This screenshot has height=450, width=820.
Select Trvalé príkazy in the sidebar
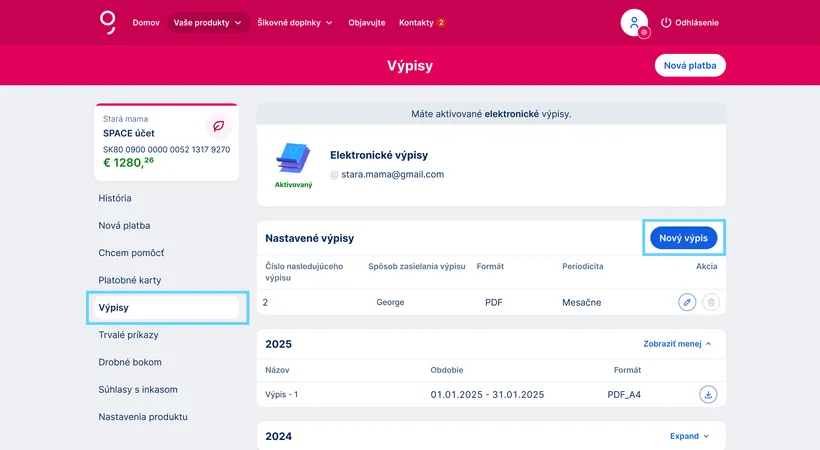[129, 335]
